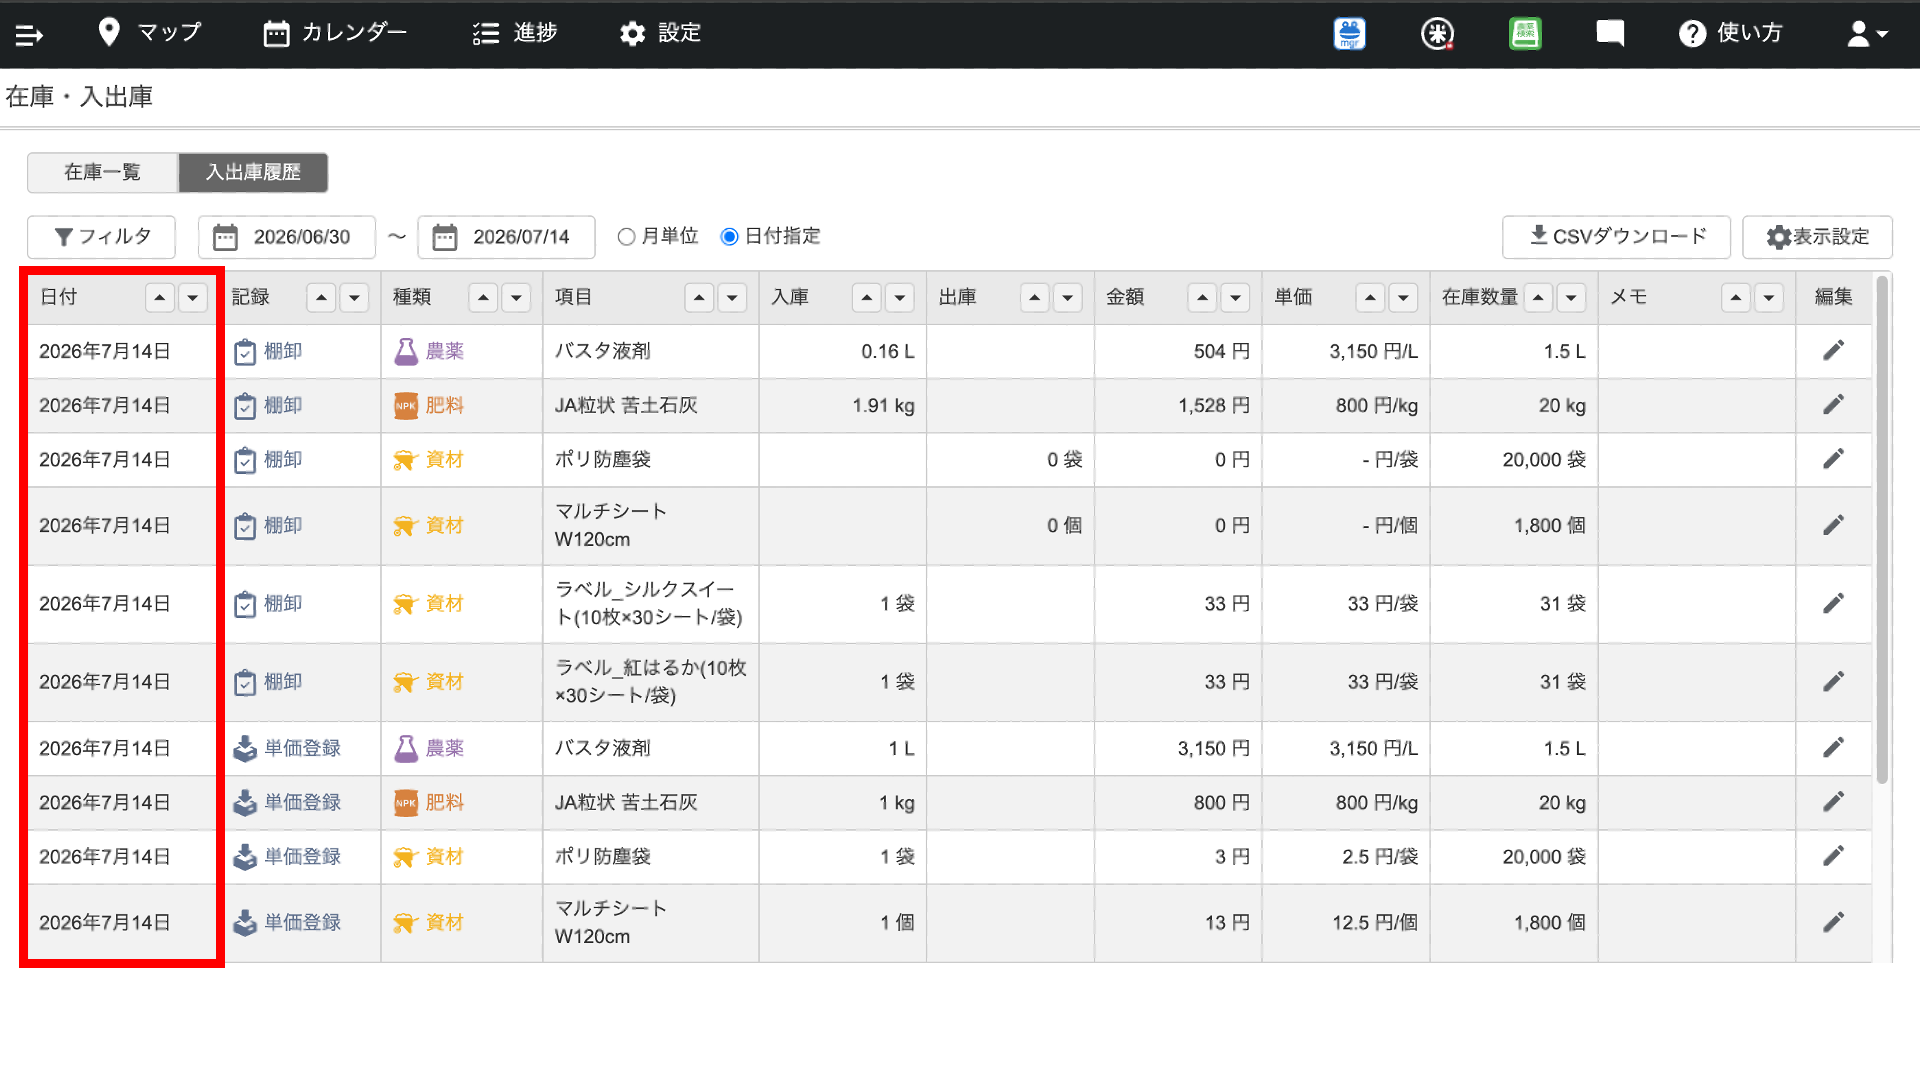This screenshot has width=1920, height=1080.
Task: Select the 日付指定 radio option
Action: (730, 237)
